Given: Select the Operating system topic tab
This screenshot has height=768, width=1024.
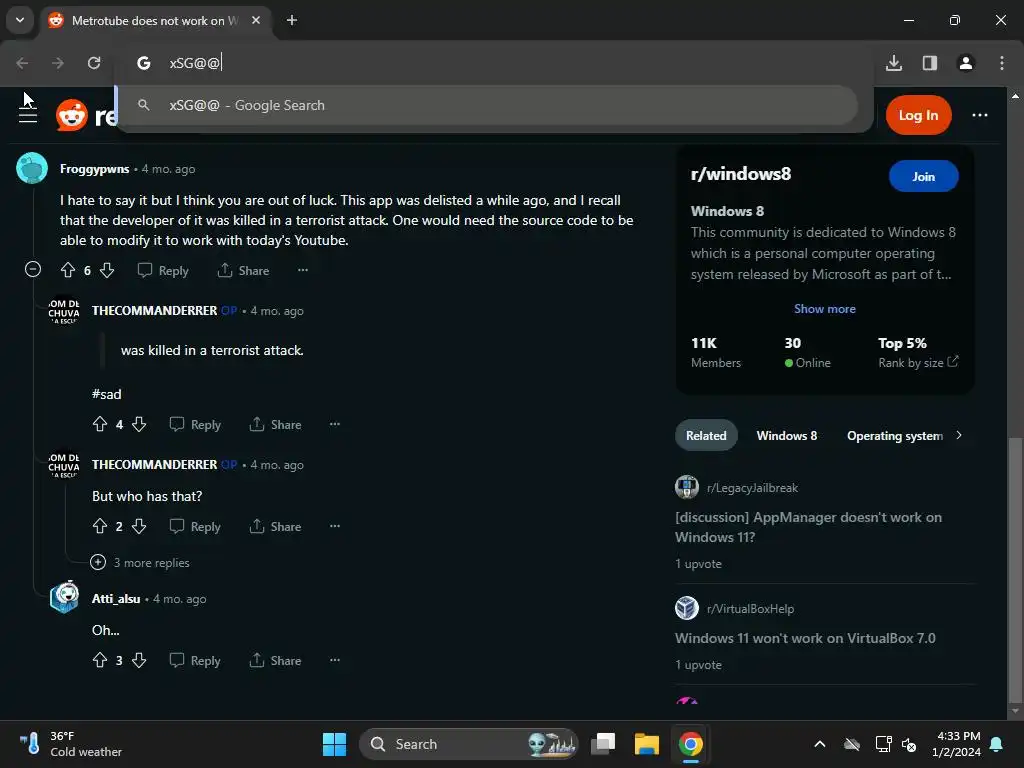Looking at the screenshot, I should pyautogui.click(x=895, y=436).
